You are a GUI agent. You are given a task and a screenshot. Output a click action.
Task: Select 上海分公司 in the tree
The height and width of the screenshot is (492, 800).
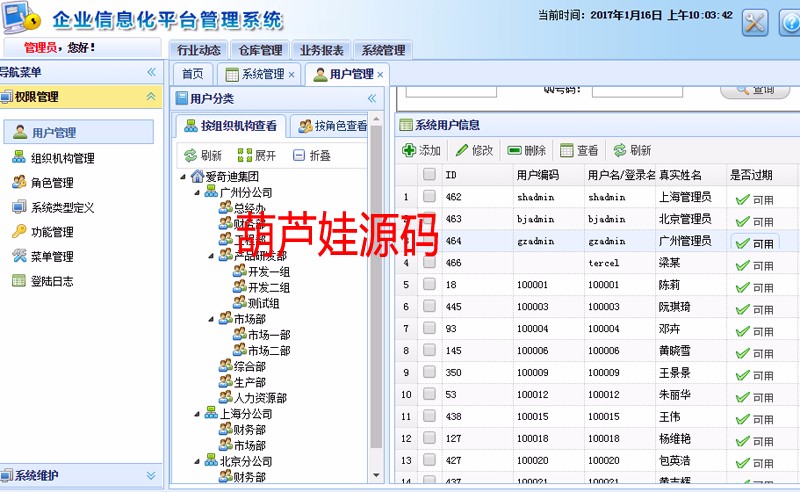coord(246,413)
